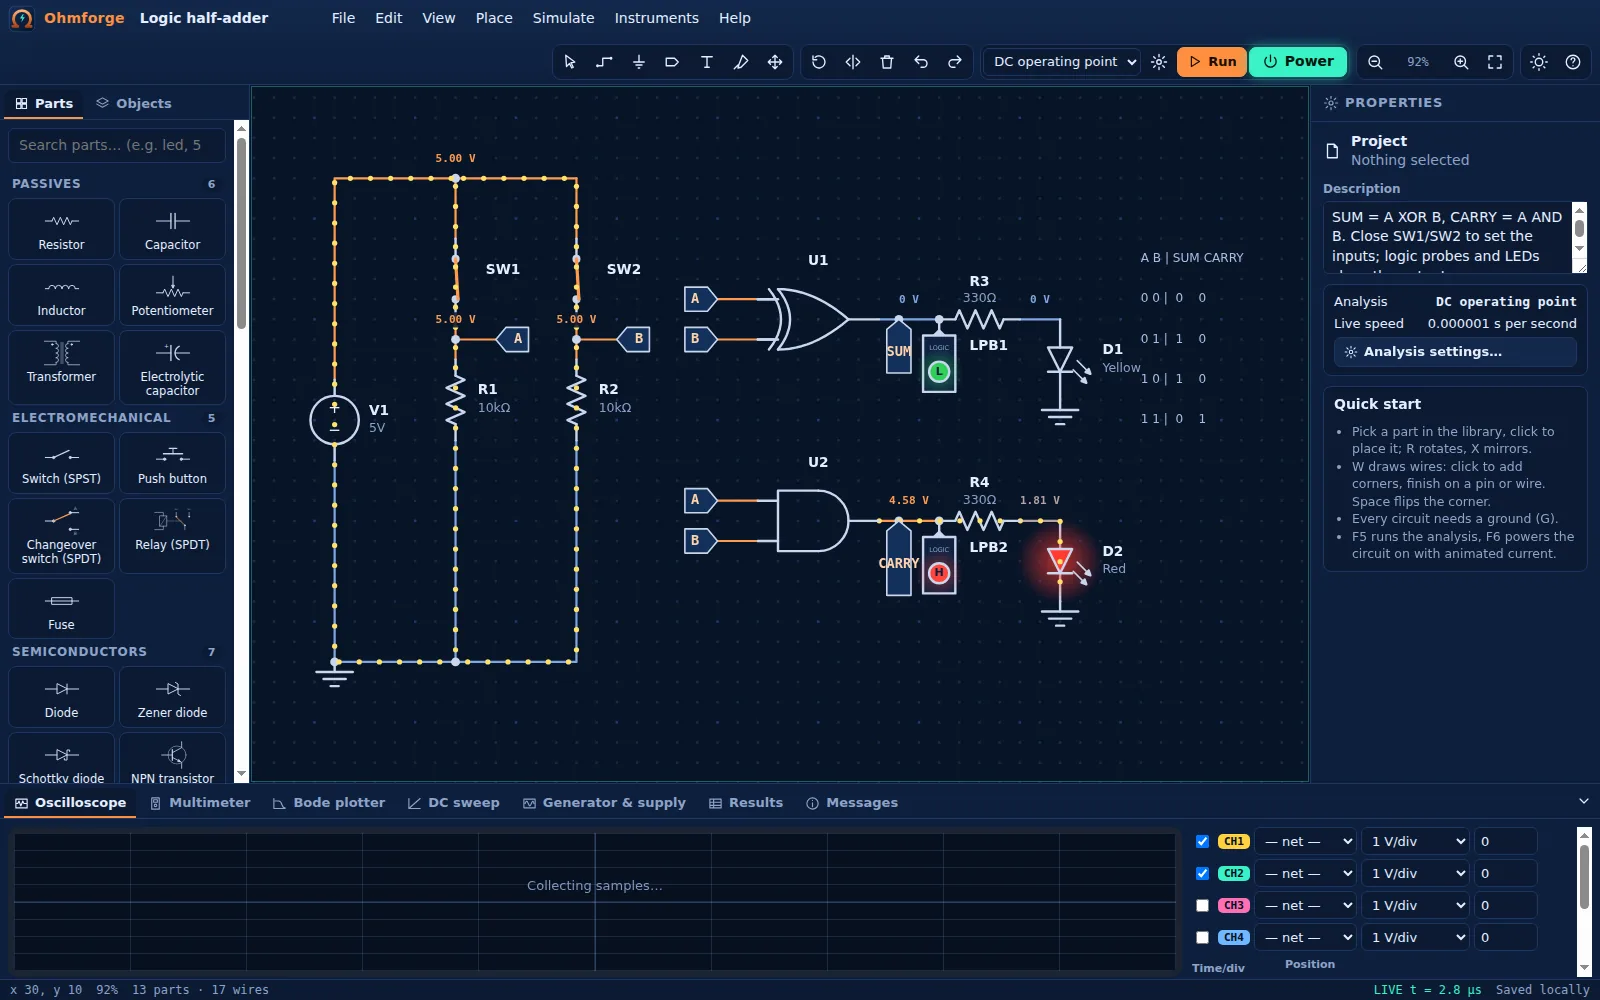
Task: Click the parts list scrollbar thumb
Action: coord(241,232)
